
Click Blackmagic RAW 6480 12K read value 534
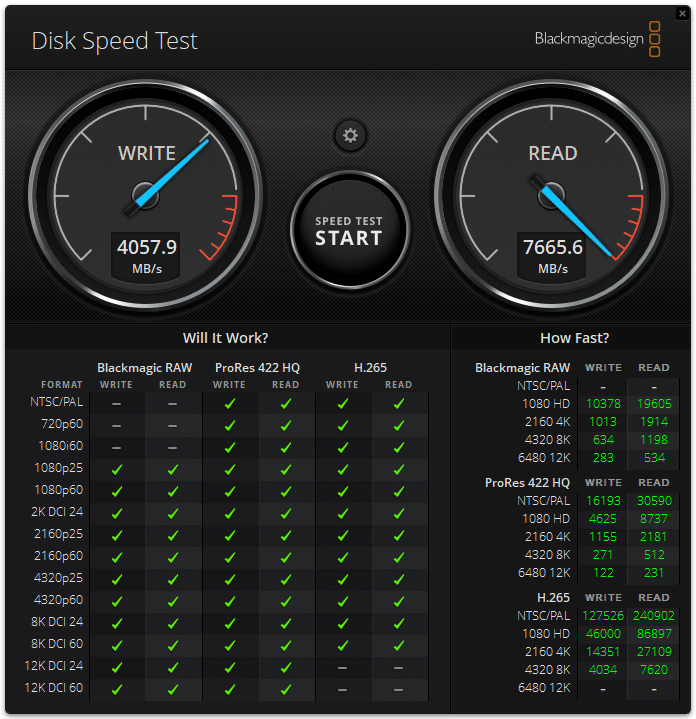coord(654,458)
